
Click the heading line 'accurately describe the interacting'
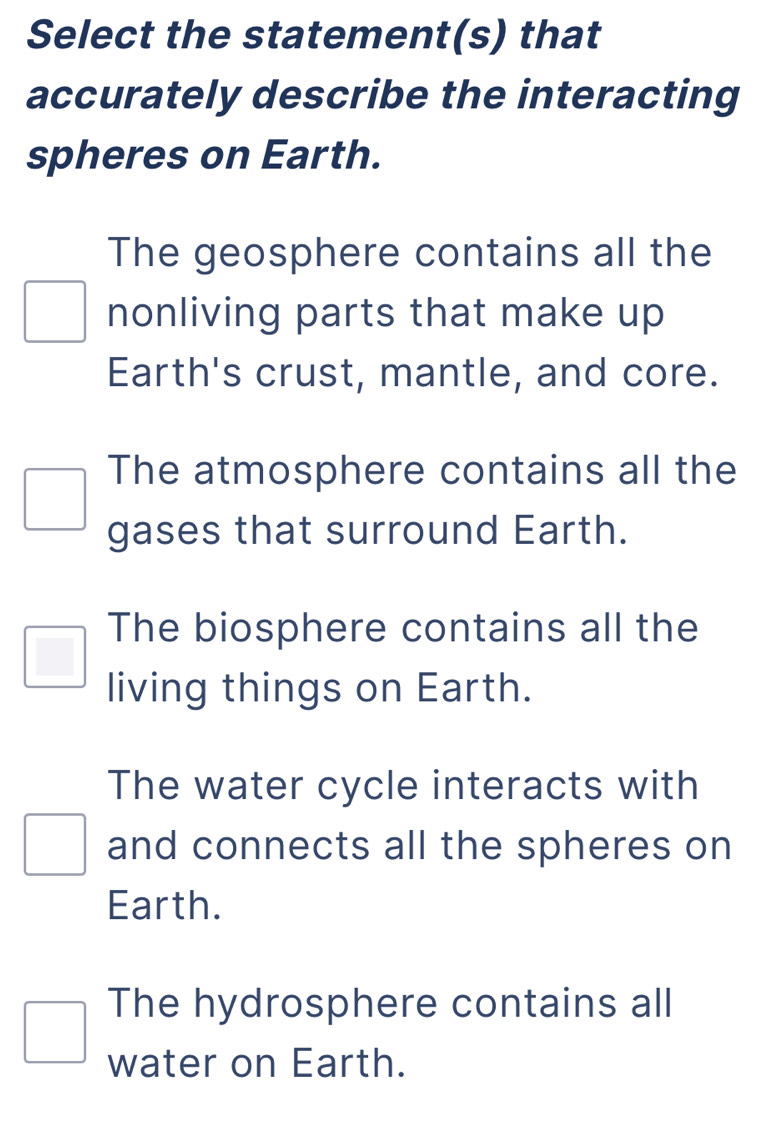point(384,96)
